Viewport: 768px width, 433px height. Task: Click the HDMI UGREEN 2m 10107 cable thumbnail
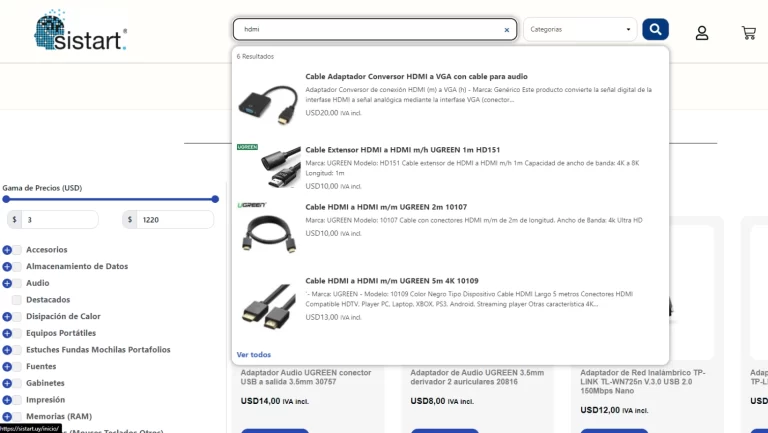coord(267,232)
